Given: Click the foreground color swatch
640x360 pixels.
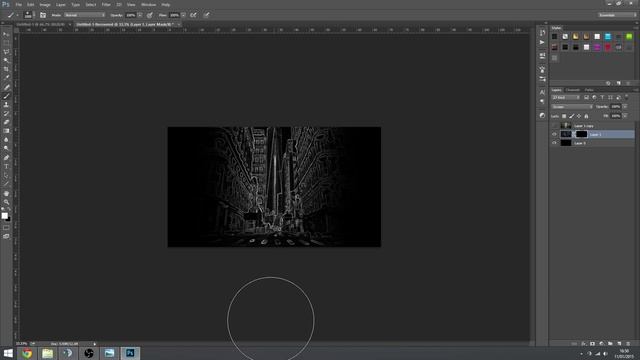Looking at the screenshot, I should click(x=4, y=216).
